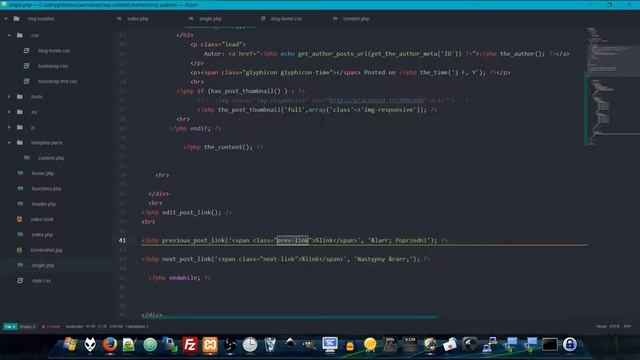The width and height of the screenshot is (640, 360).
Task: Open bootstrap.css in the tree view
Action: pos(53,66)
